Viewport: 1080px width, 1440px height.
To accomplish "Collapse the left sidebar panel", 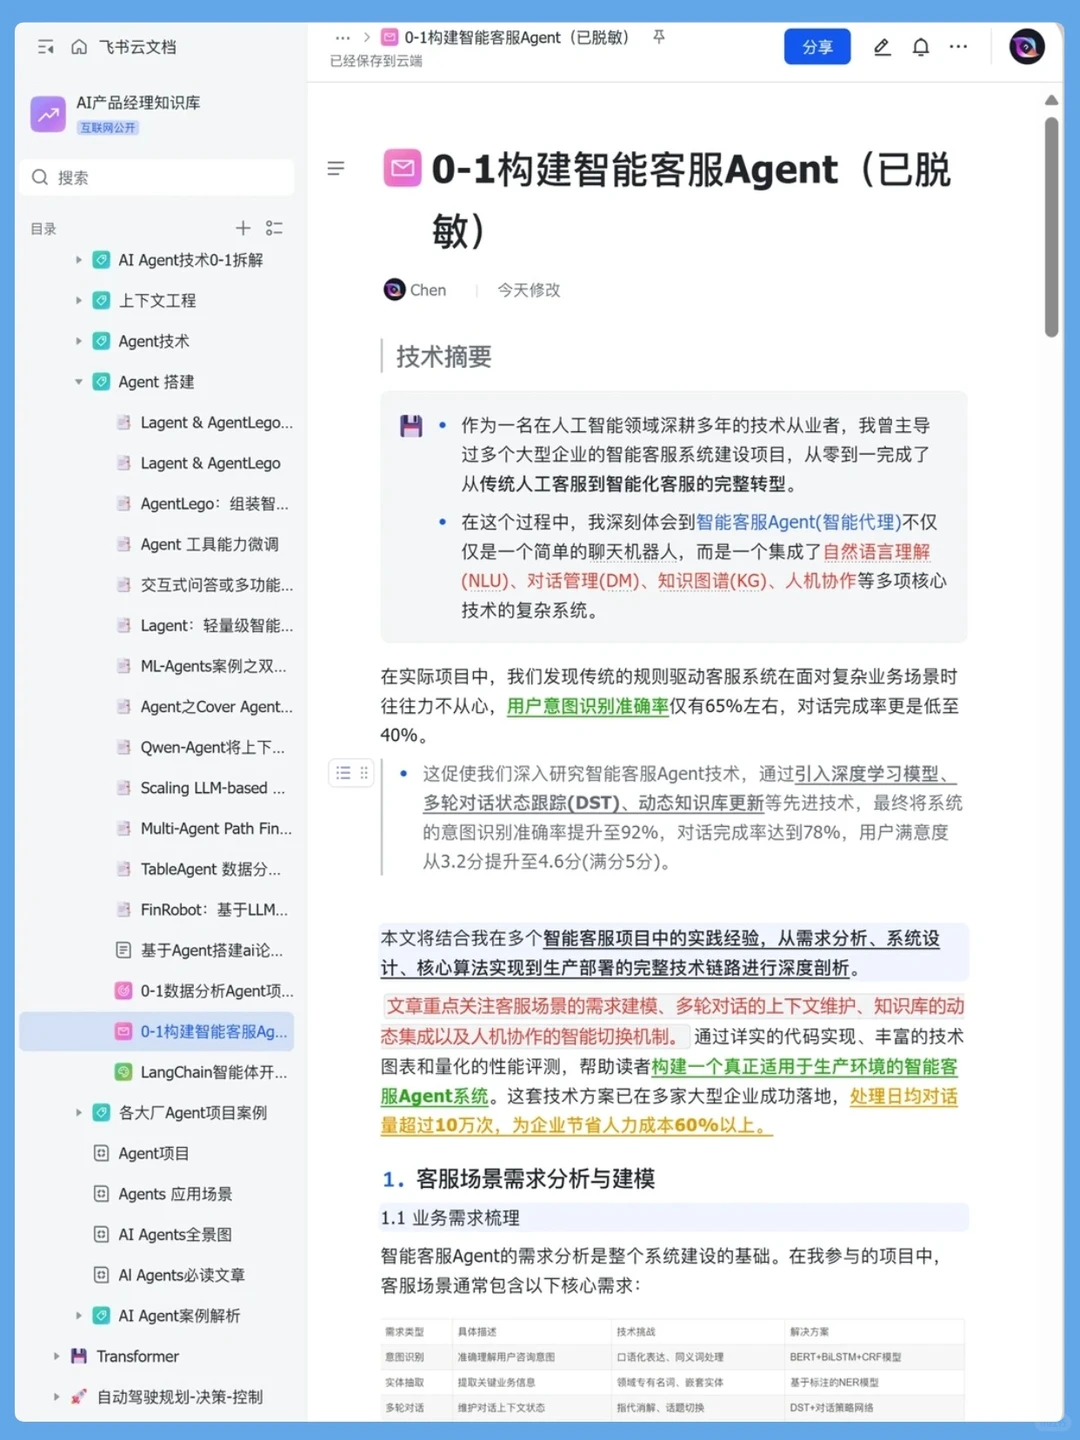I will tap(45, 46).
